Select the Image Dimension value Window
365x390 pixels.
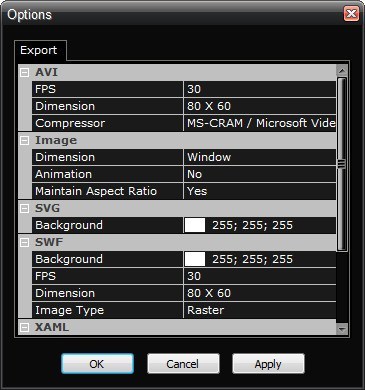pos(260,157)
